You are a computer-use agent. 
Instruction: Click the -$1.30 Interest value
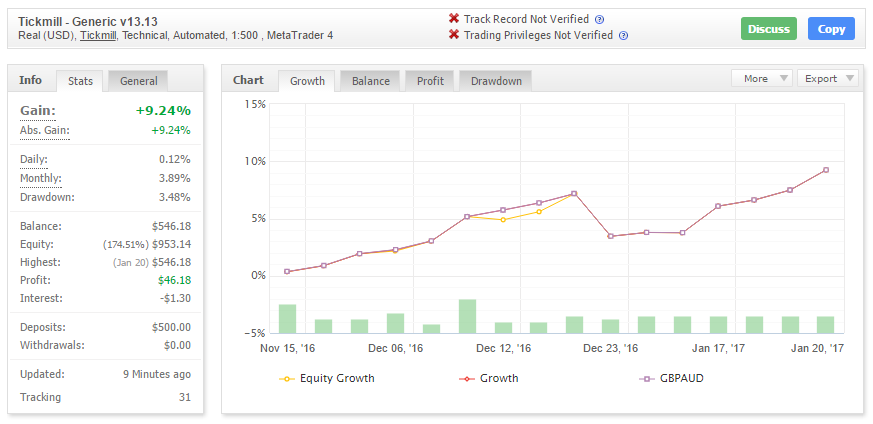coord(174,298)
